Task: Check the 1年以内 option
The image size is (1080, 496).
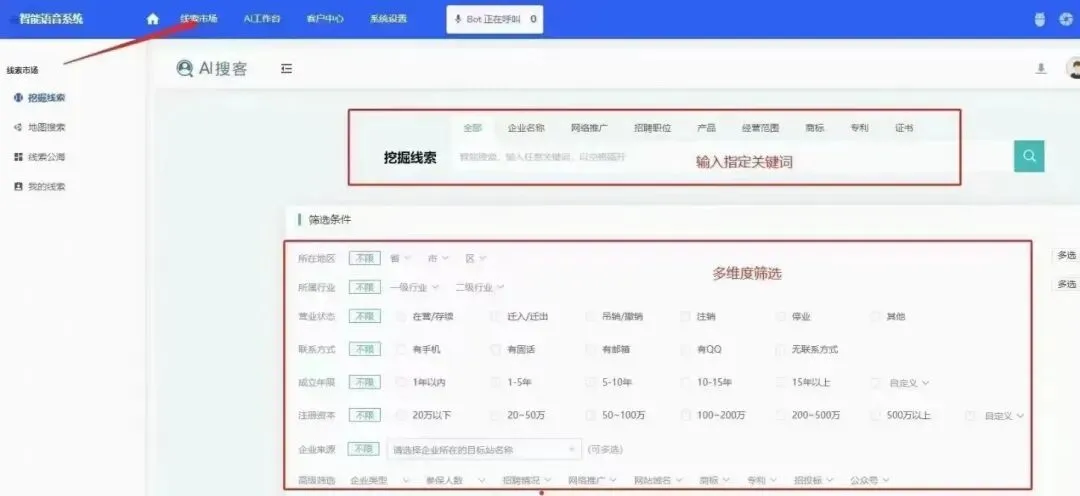Action: tap(401, 382)
